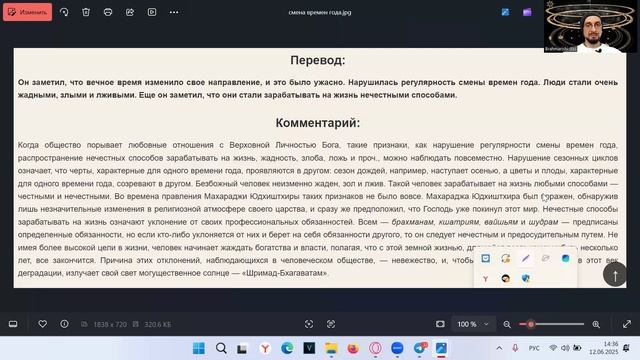Open the dark V app on the taskbar

(x=309, y=348)
